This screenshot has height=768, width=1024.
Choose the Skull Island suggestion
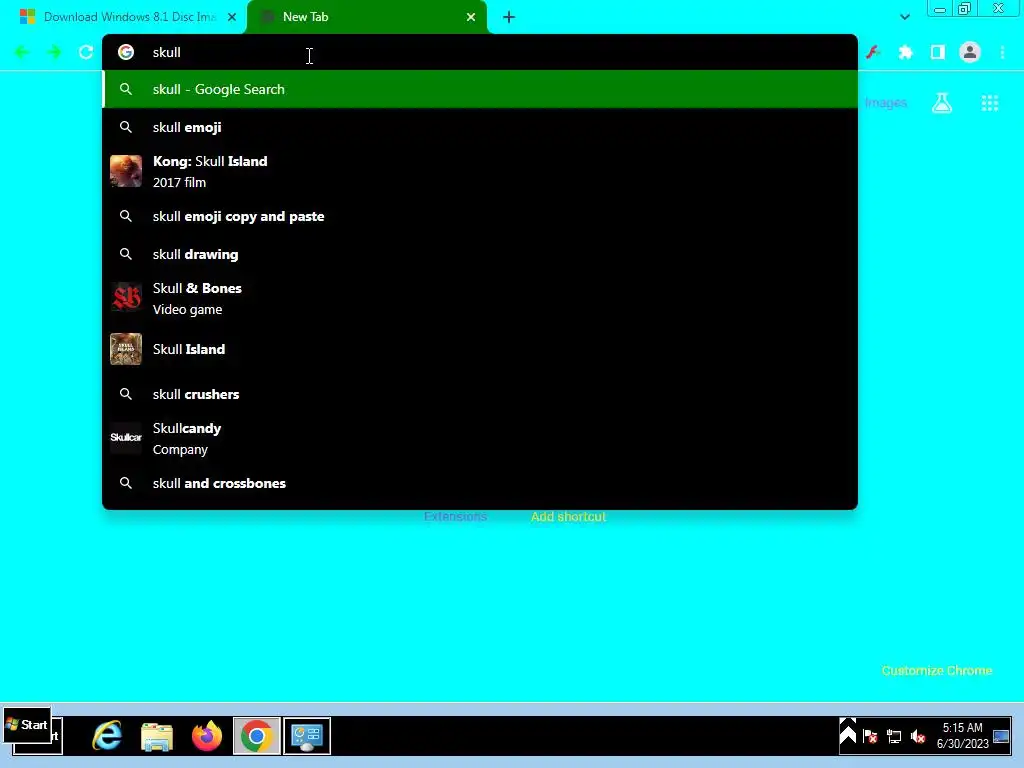(x=480, y=349)
